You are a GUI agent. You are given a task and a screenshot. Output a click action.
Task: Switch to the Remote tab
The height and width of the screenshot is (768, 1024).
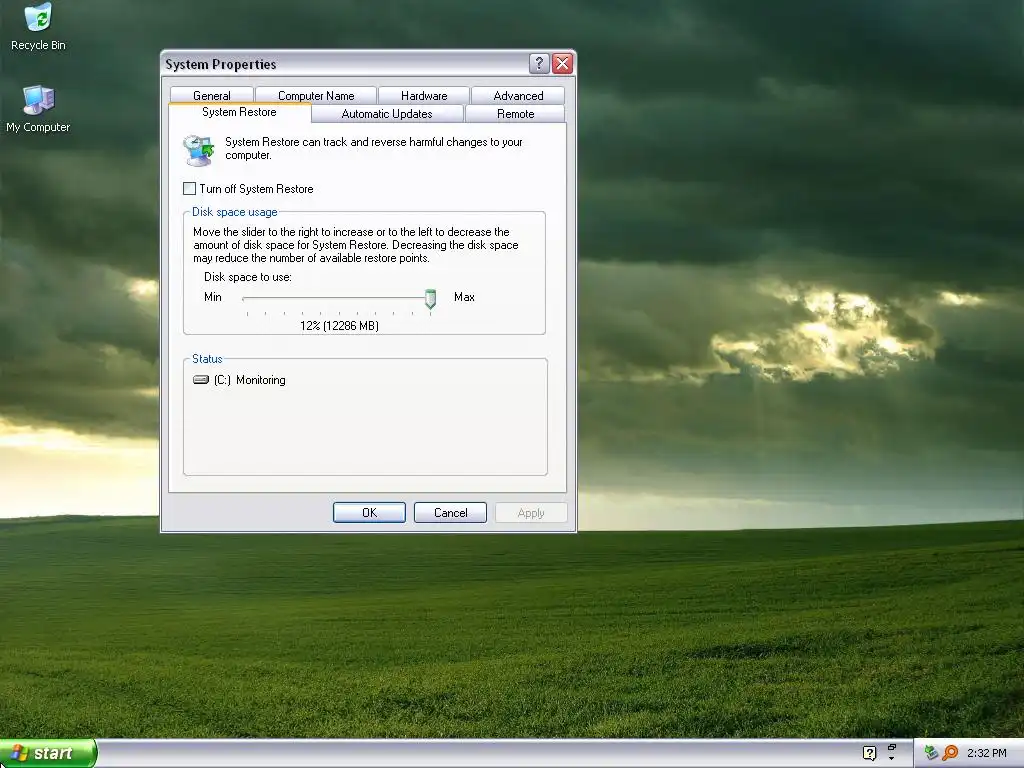click(515, 114)
